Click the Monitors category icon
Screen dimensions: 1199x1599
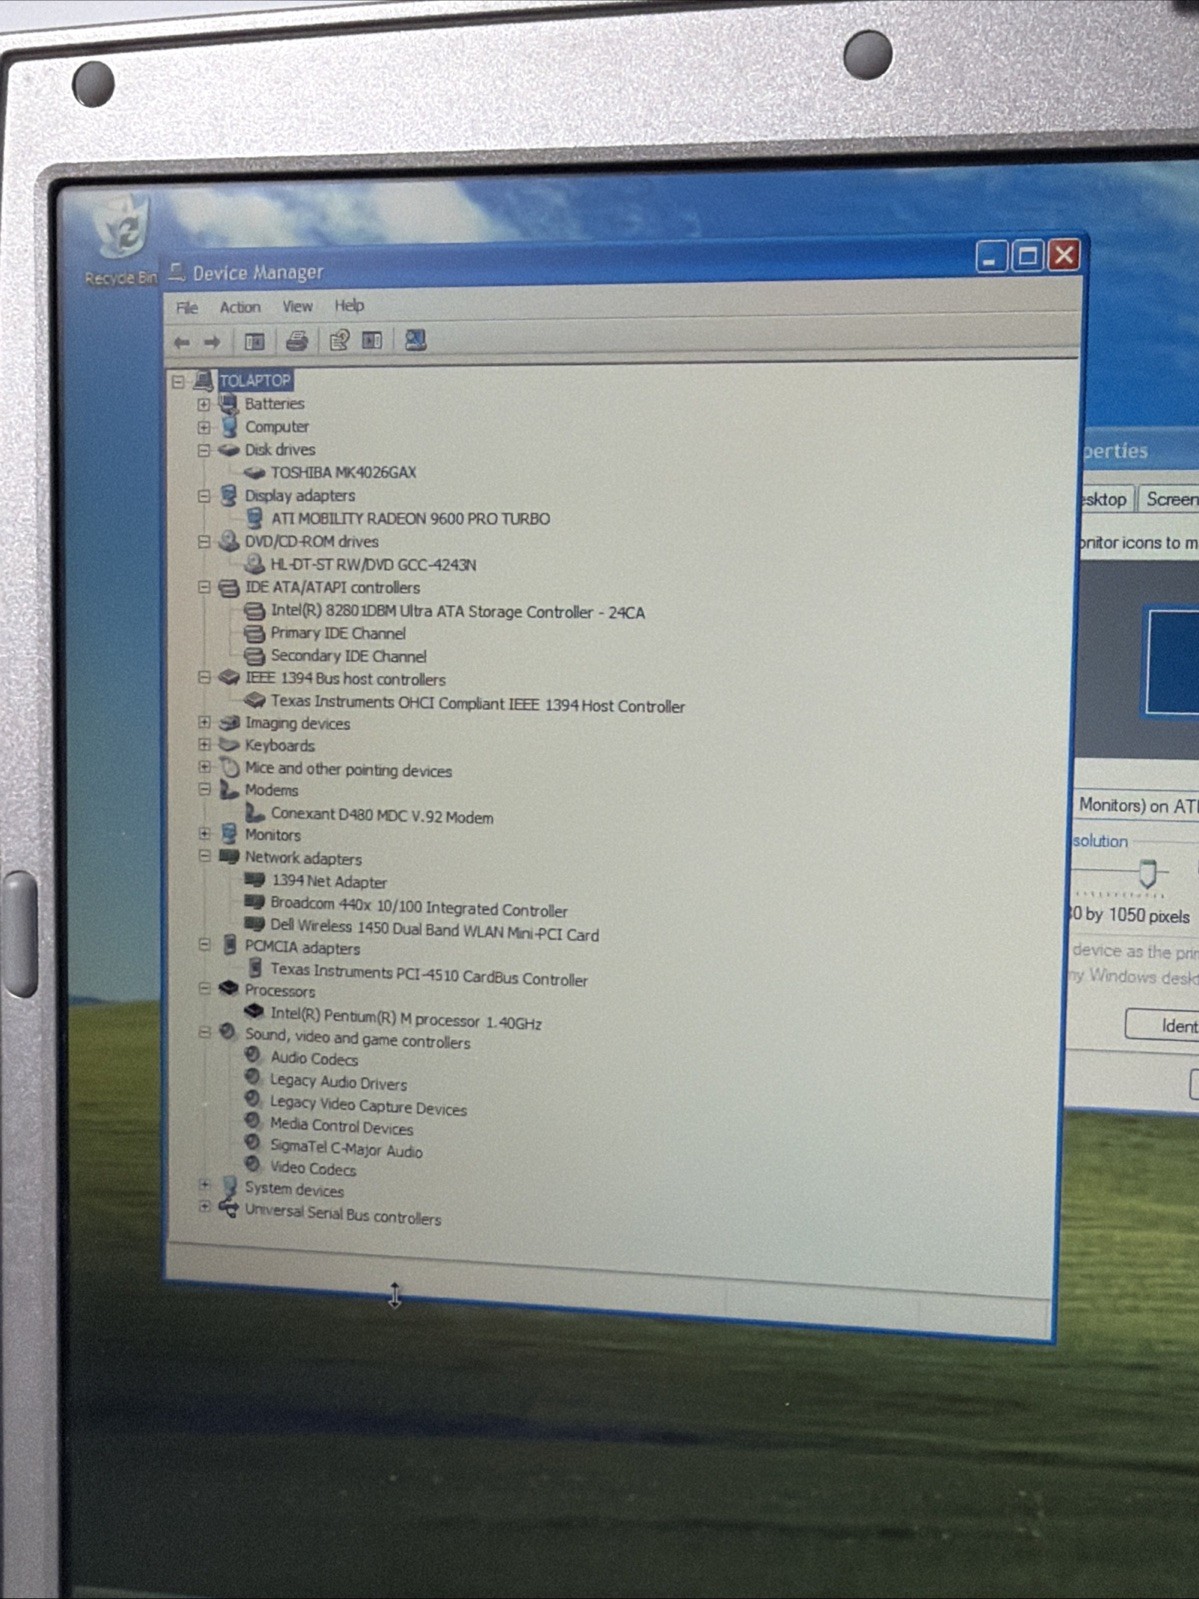(x=229, y=834)
